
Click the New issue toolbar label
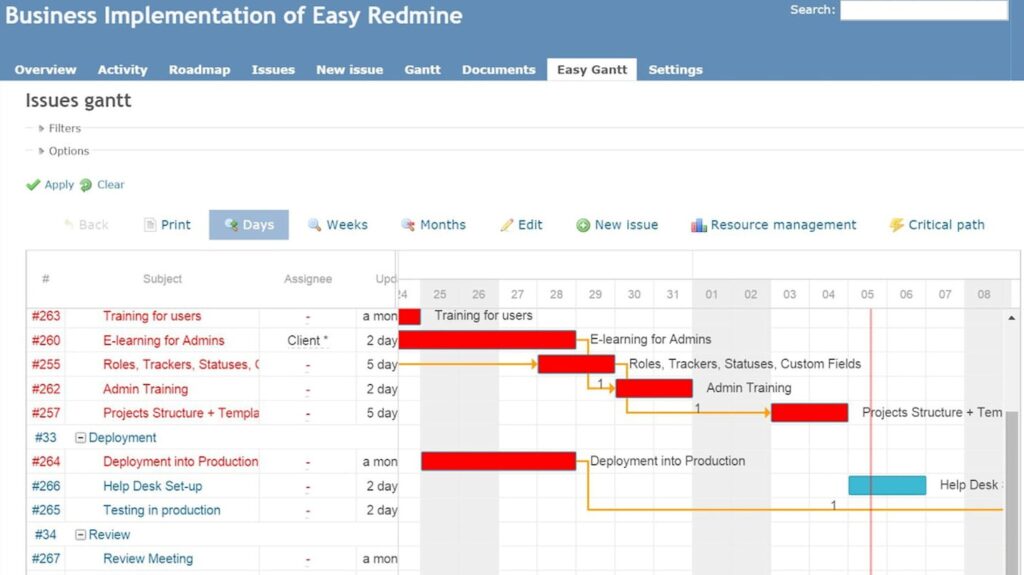626,225
